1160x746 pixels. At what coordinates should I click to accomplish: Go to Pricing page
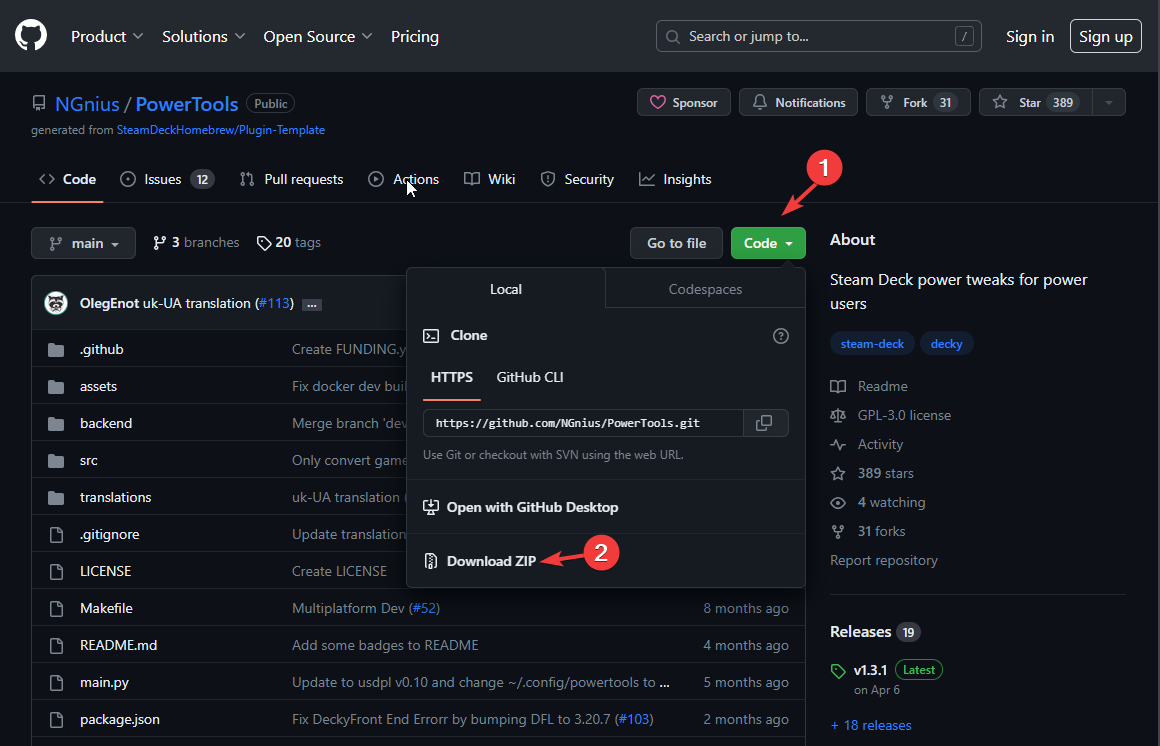click(x=414, y=36)
